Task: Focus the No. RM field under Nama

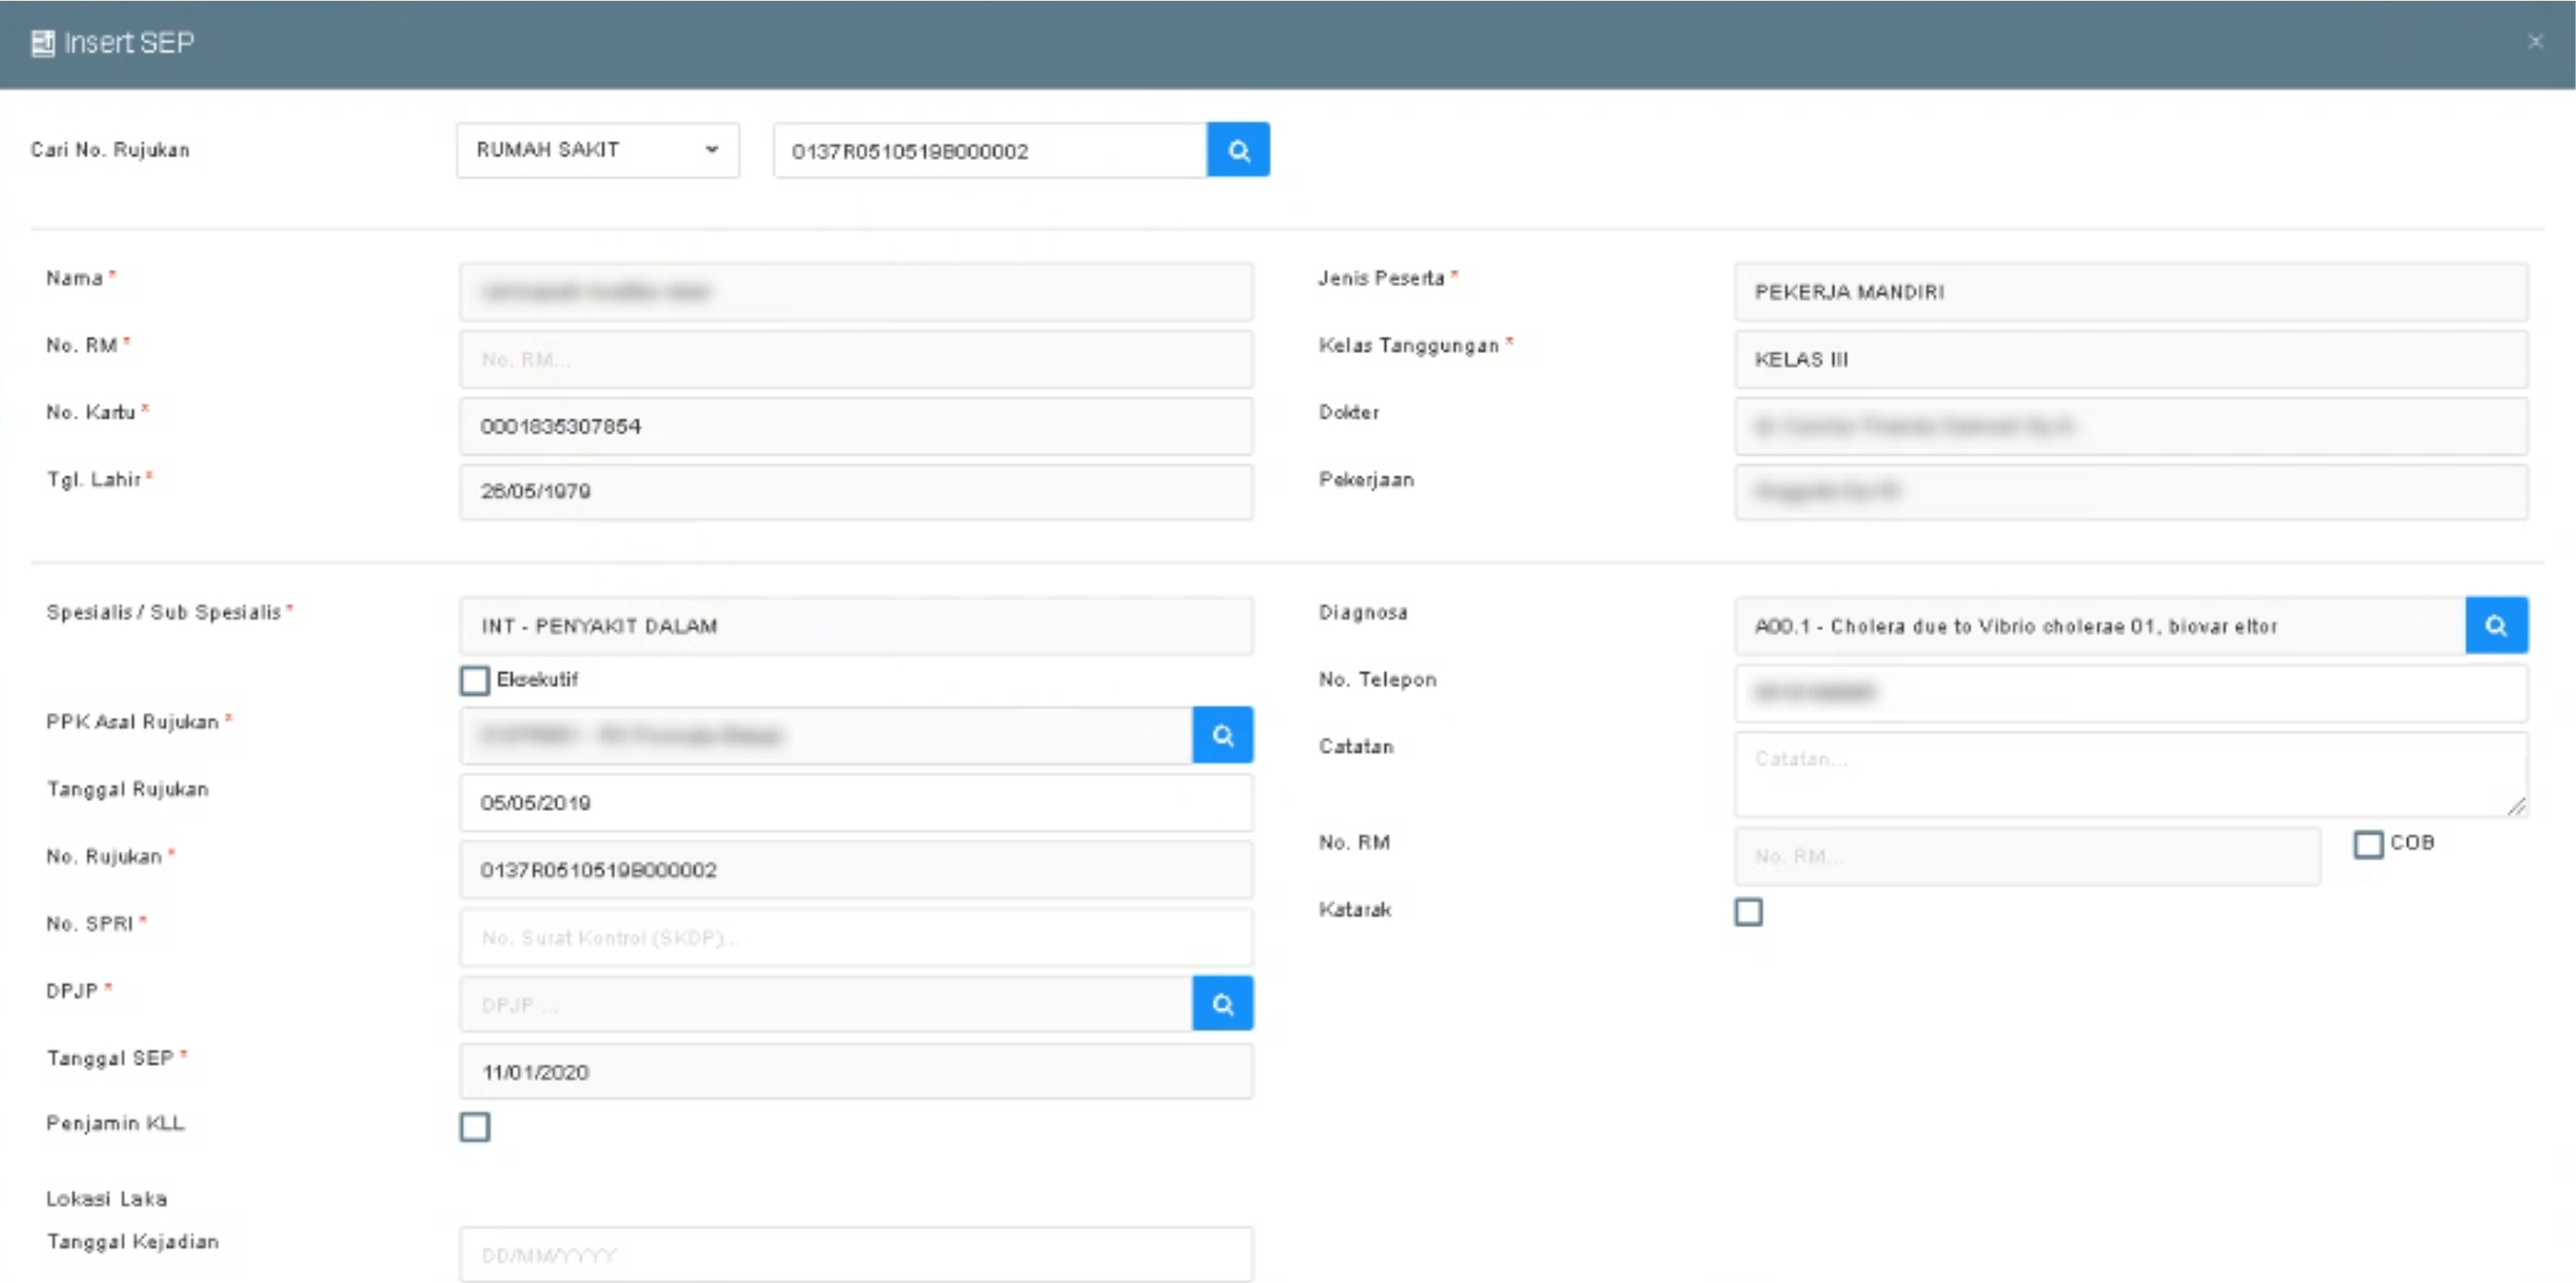Action: [855, 360]
